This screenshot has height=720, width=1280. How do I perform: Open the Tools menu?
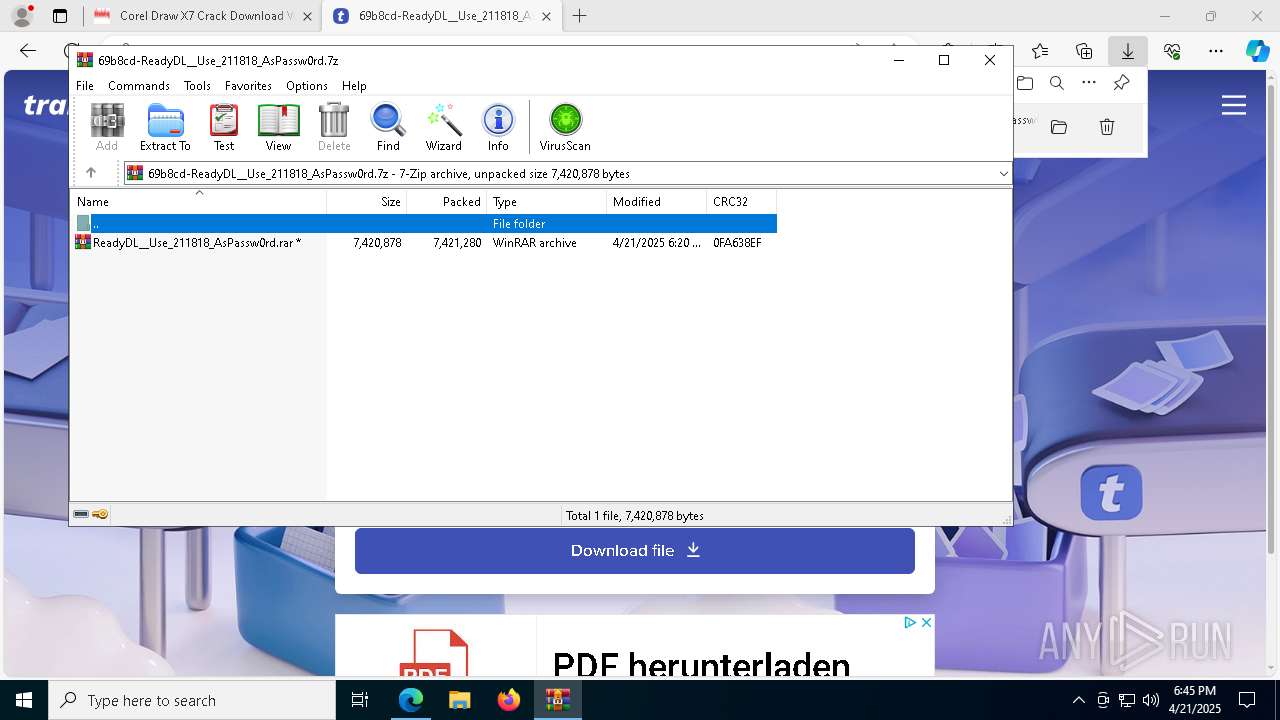197,86
